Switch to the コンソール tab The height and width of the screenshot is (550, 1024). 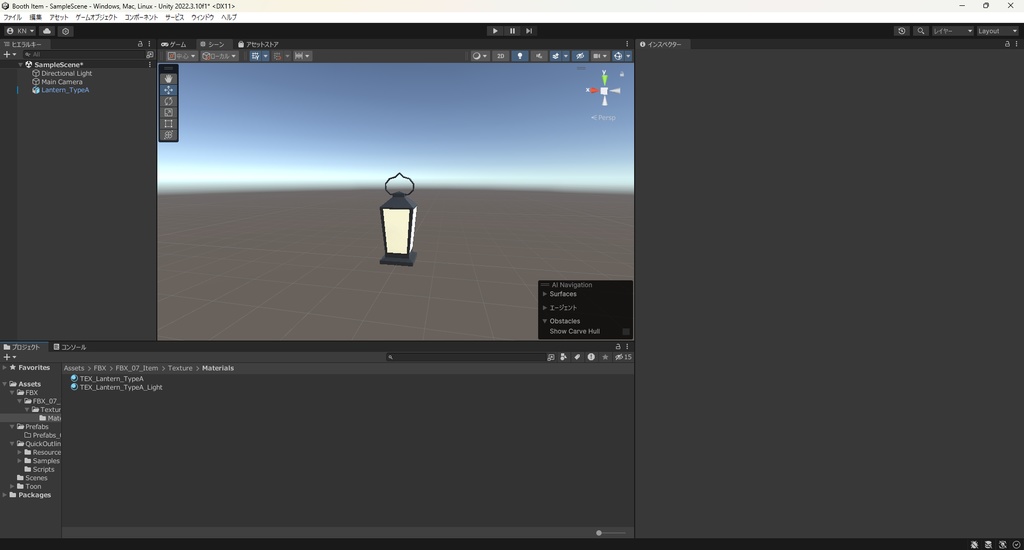(x=70, y=347)
